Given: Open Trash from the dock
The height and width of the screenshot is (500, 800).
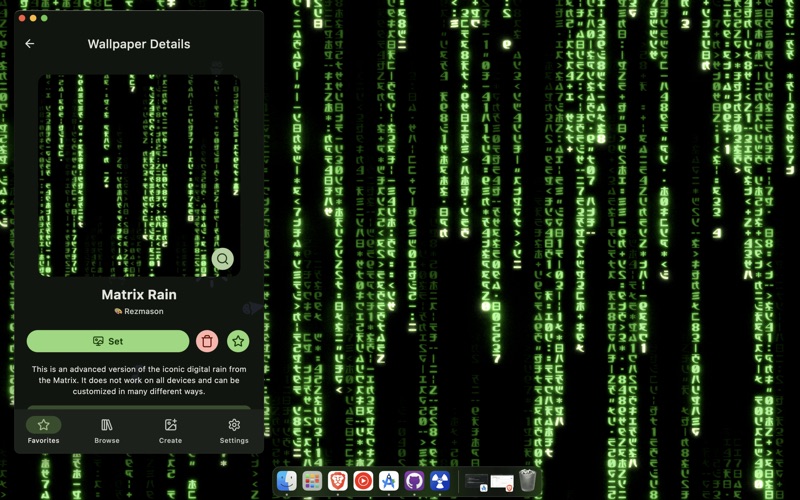Looking at the screenshot, I should pyautogui.click(x=528, y=480).
